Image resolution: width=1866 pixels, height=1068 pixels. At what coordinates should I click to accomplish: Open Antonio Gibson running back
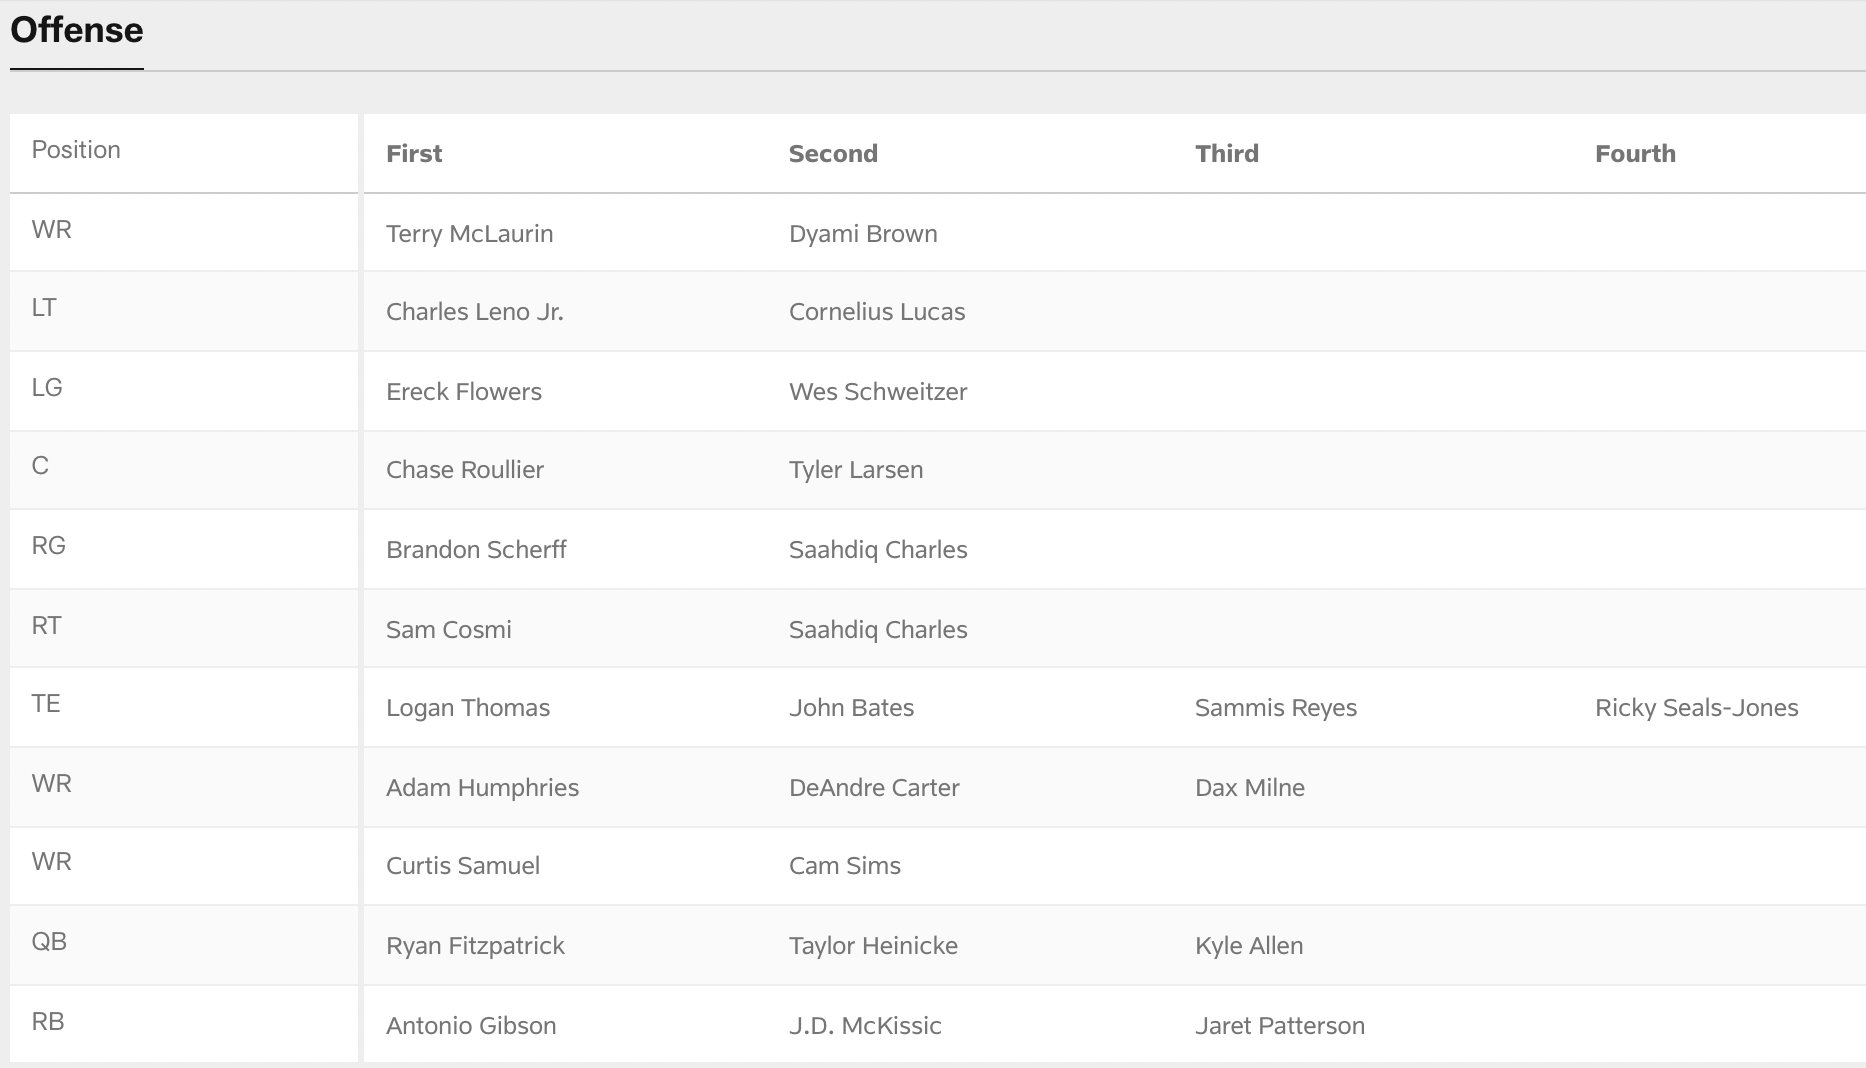(471, 1026)
